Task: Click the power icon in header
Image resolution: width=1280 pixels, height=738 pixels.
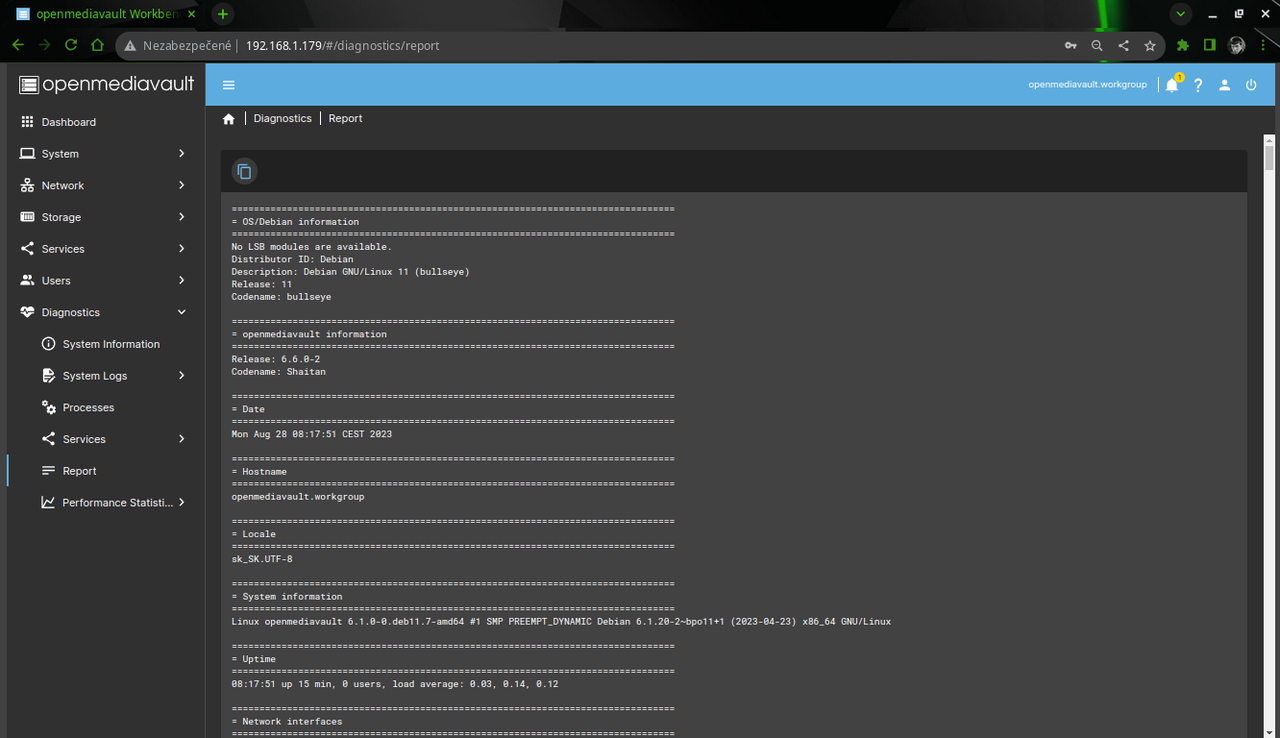Action: tap(1251, 85)
